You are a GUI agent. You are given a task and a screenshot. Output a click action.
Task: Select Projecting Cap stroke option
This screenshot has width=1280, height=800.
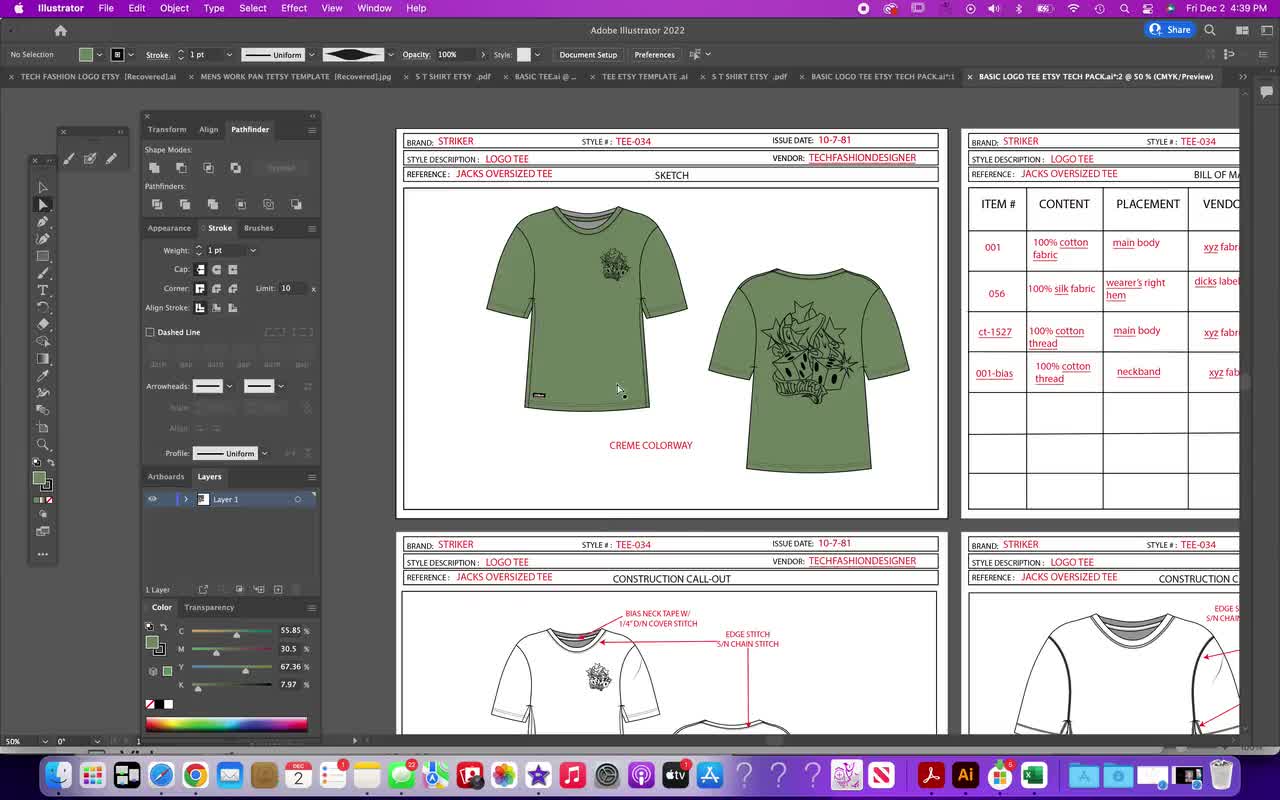233,269
